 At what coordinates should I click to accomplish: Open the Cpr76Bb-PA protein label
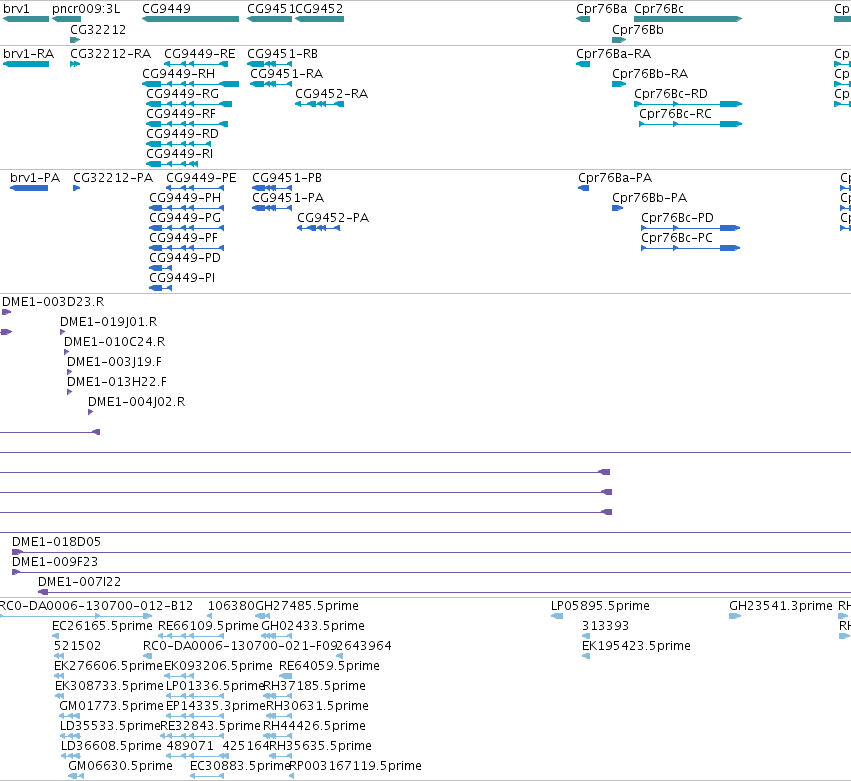click(649, 198)
